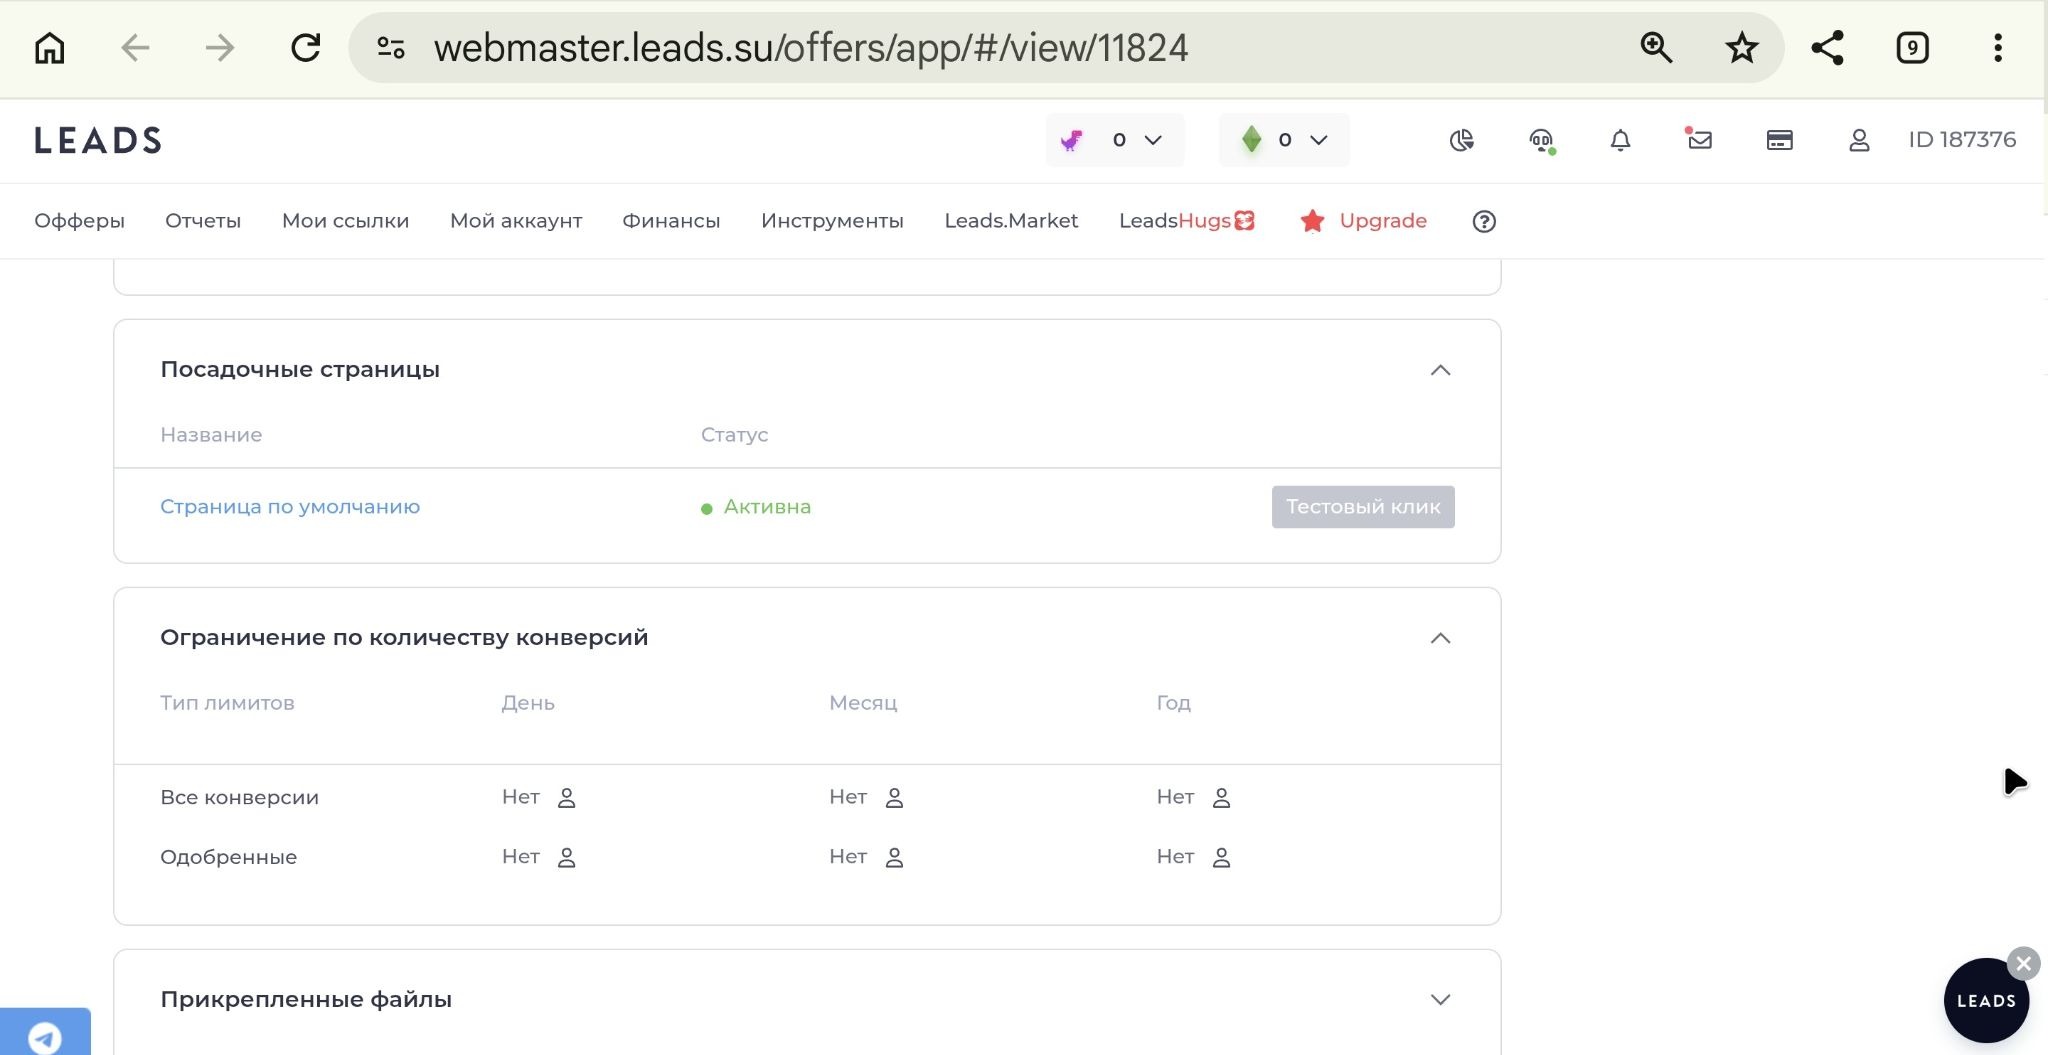The height and width of the screenshot is (1055, 2048).
Task: Open the browser three-dot menu
Action: (1998, 48)
